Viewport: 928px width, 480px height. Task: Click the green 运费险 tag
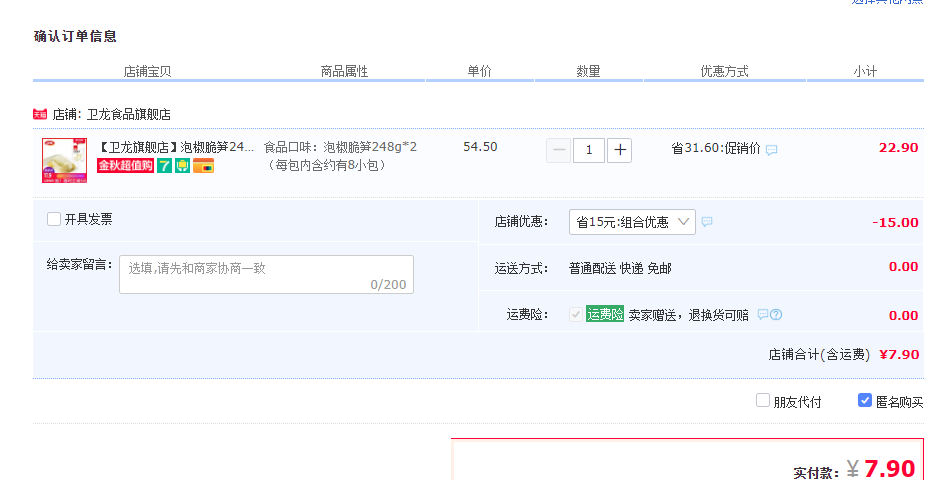click(605, 314)
